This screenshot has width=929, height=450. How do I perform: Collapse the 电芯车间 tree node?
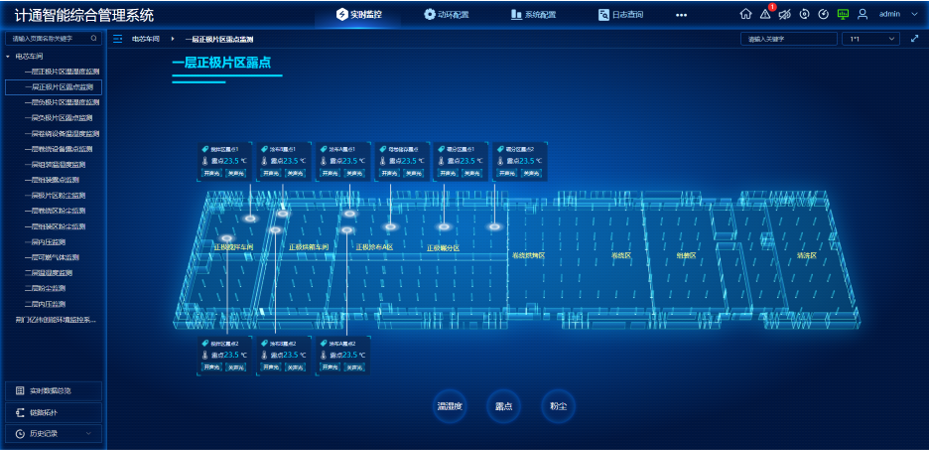(x=8, y=57)
